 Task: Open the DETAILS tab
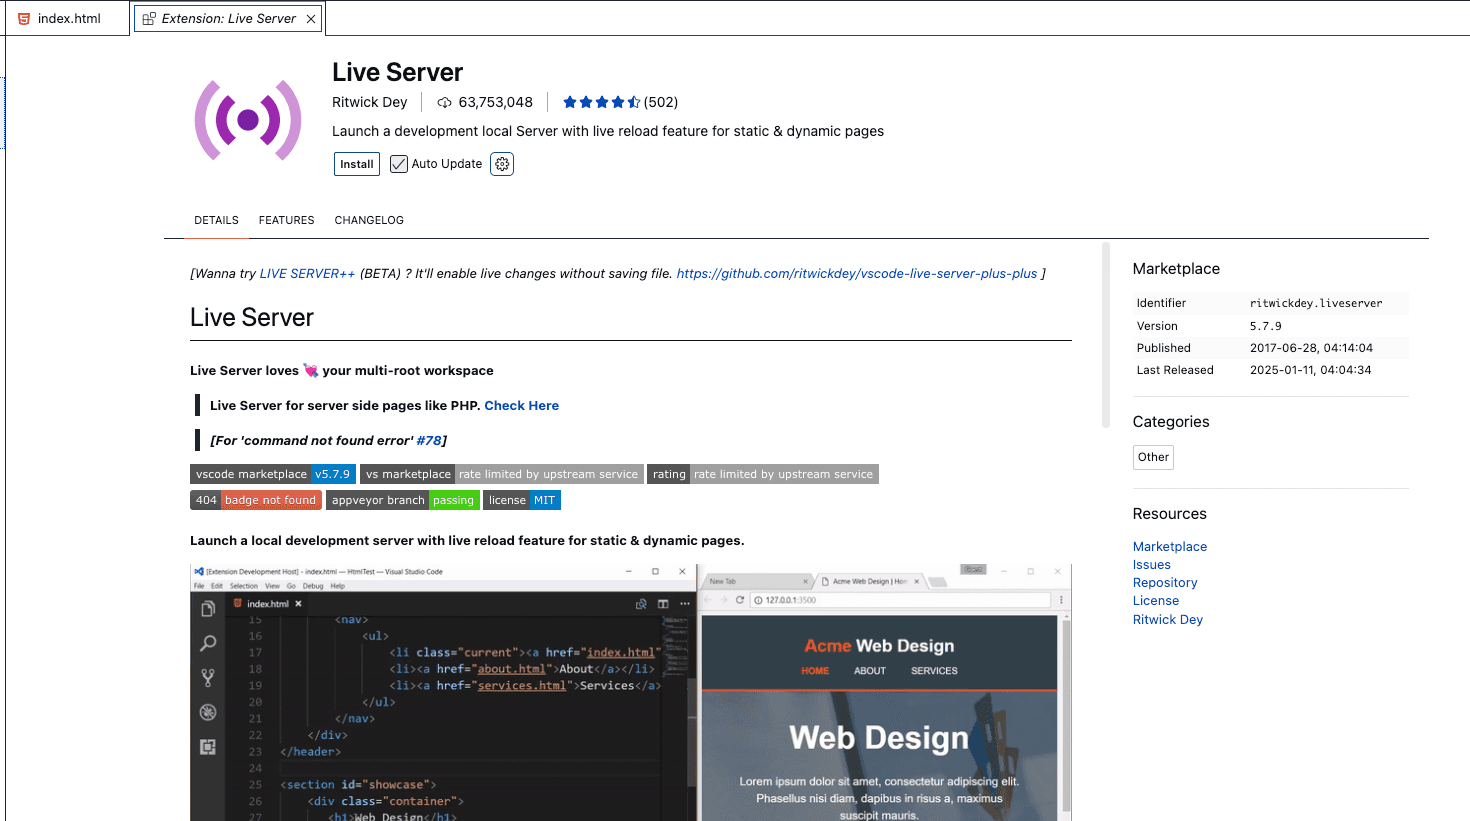click(x=216, y=220)
